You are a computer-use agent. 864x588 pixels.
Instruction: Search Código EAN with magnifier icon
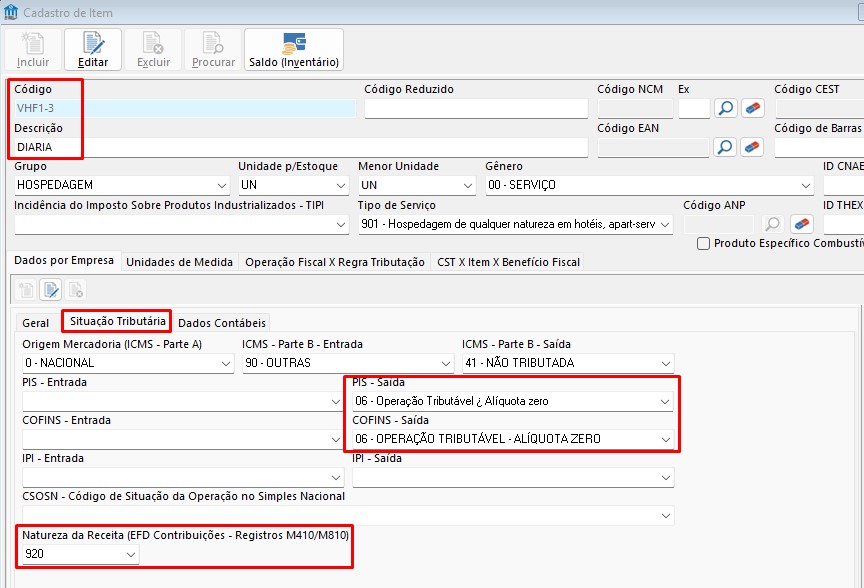click(x=725, y=147)
